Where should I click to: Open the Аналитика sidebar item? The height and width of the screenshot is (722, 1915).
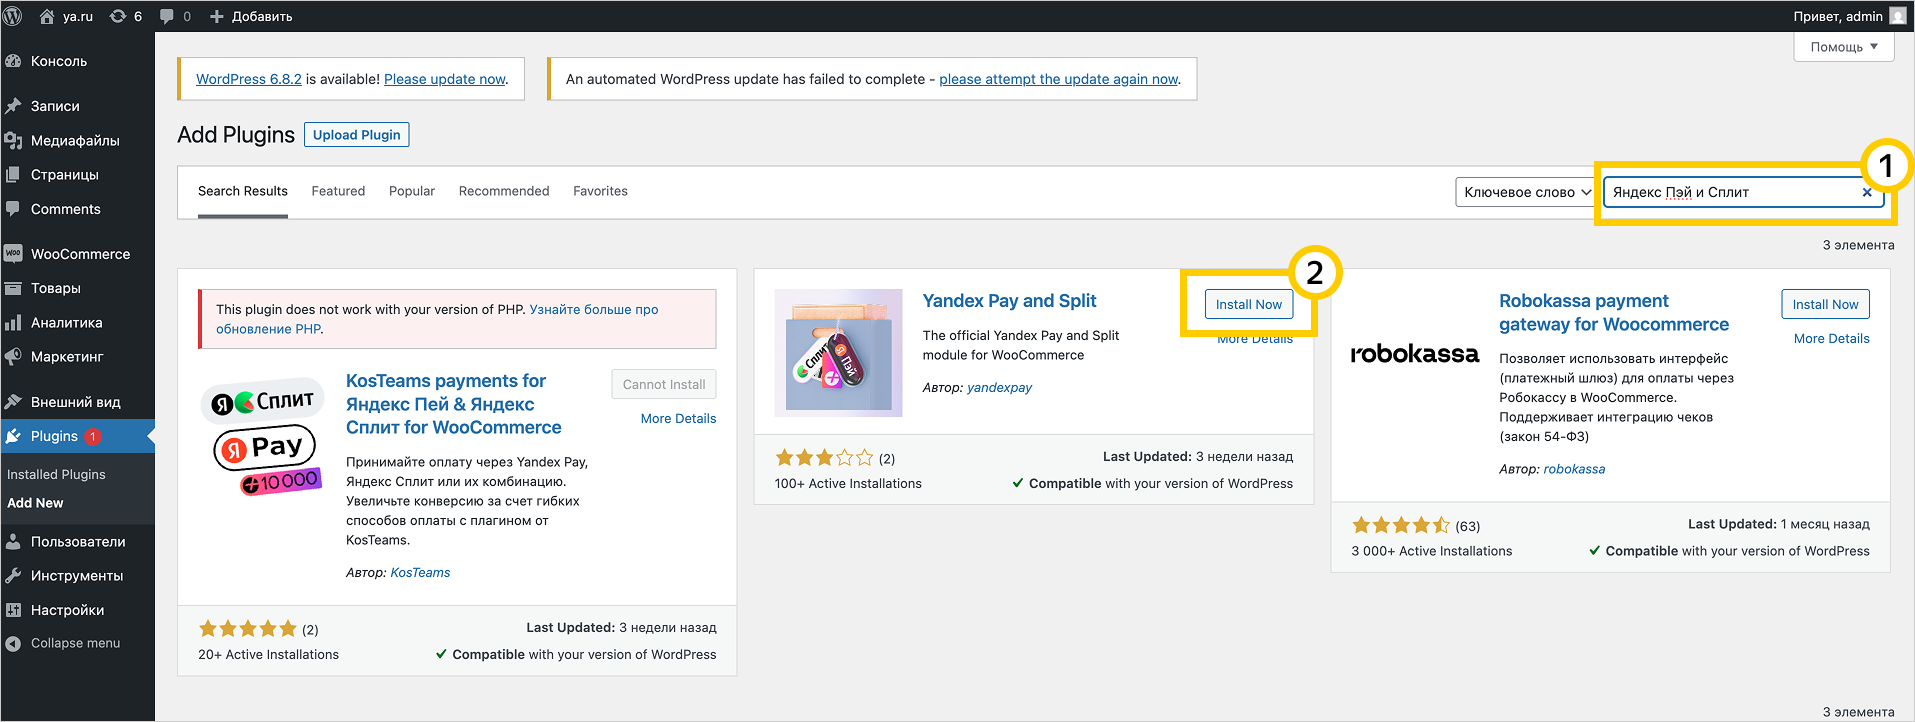pyautogui.click(x=66, y=323)
